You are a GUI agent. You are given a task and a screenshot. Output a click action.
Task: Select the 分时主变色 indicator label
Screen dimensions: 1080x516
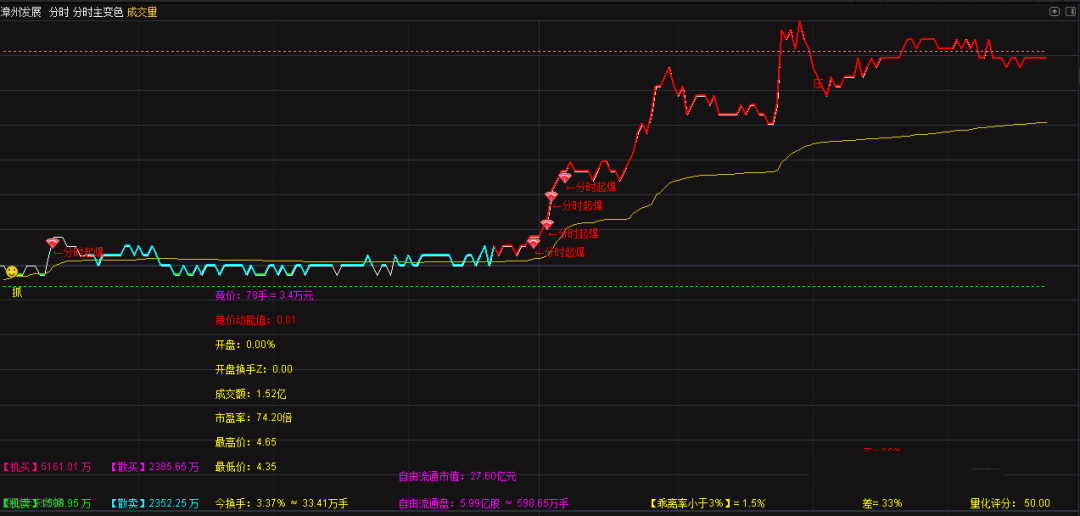[x=98, y=12]
